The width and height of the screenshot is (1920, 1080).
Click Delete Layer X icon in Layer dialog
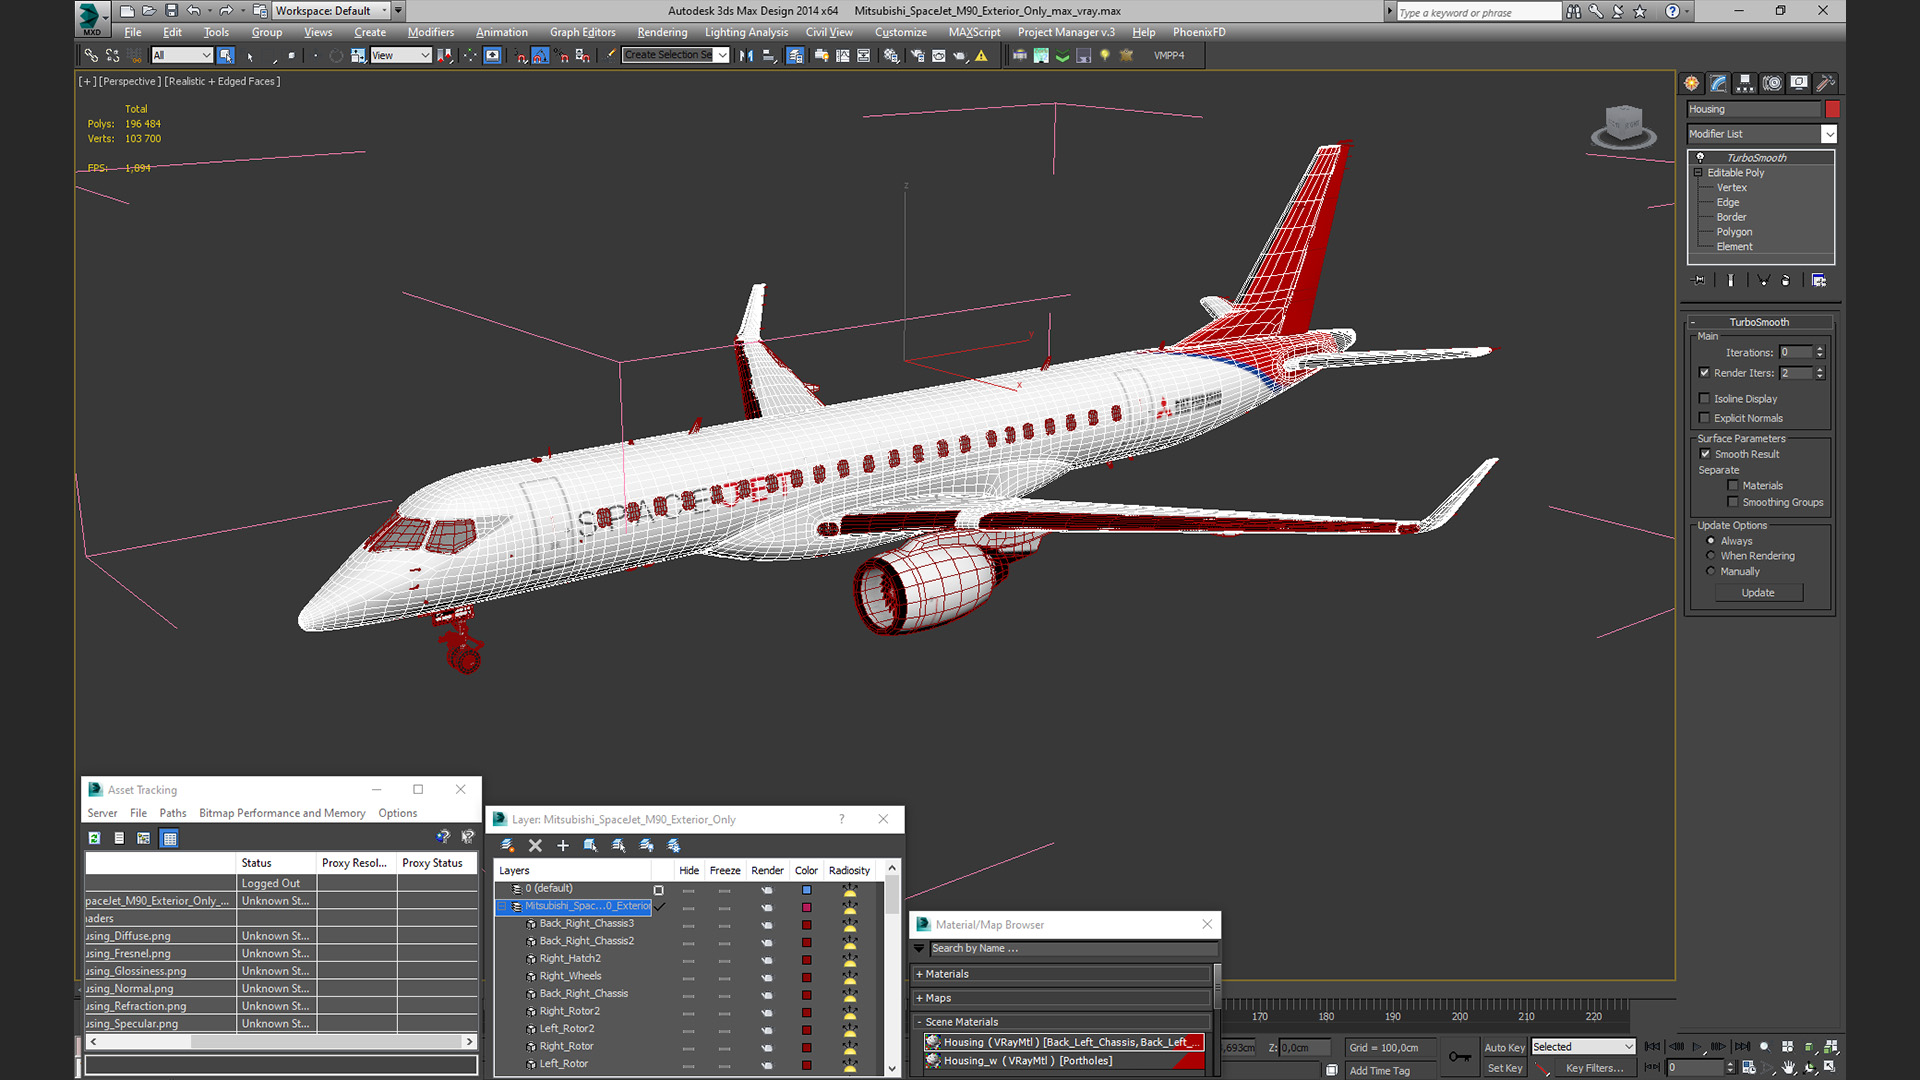pyautogui.click(x=535, y=845)
